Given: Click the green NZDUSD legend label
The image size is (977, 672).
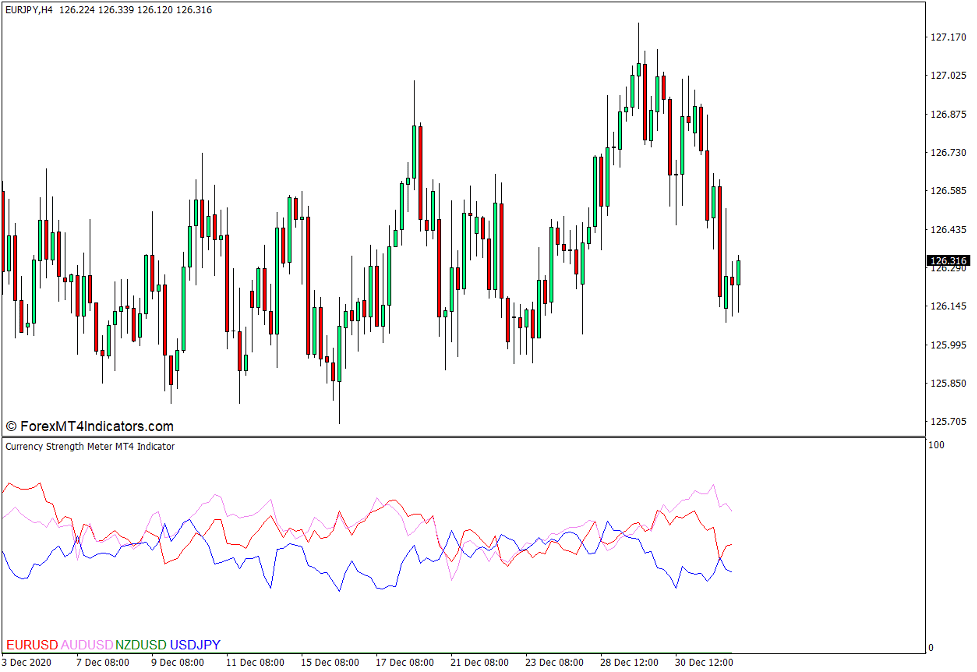Looking at the screenshot, I should click(141, 645).
